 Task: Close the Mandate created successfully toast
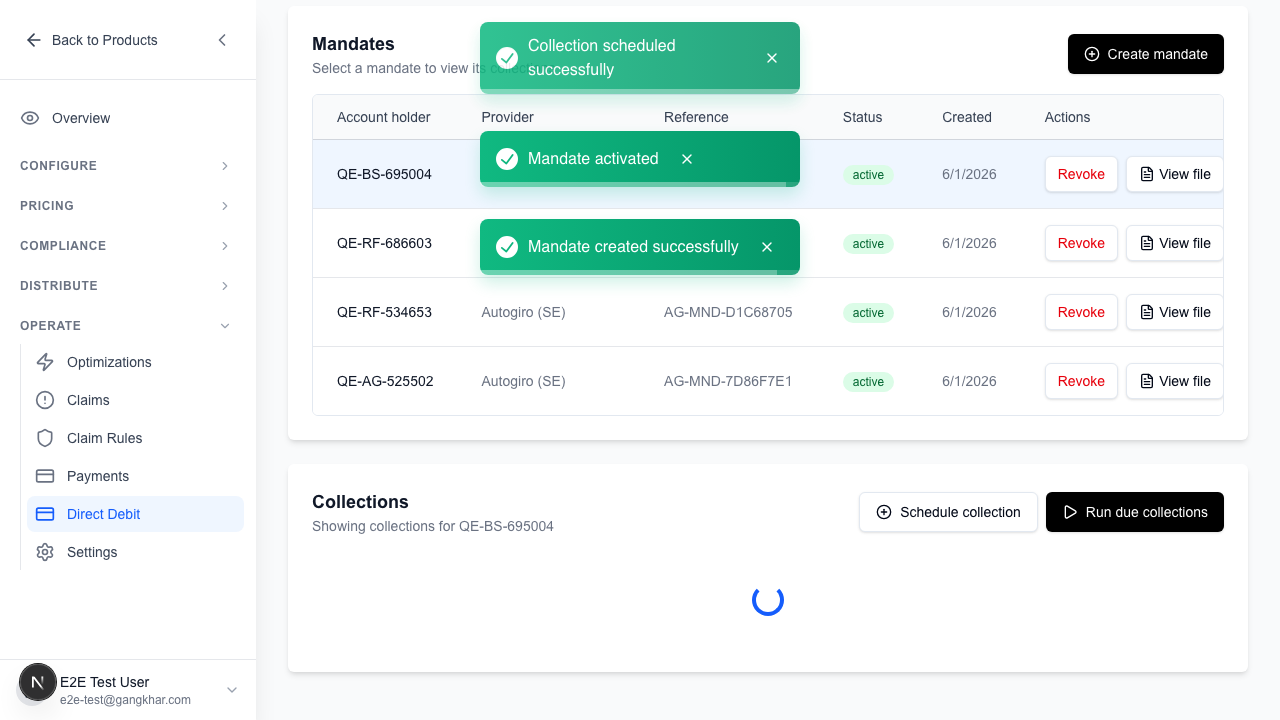pos(767,247)
